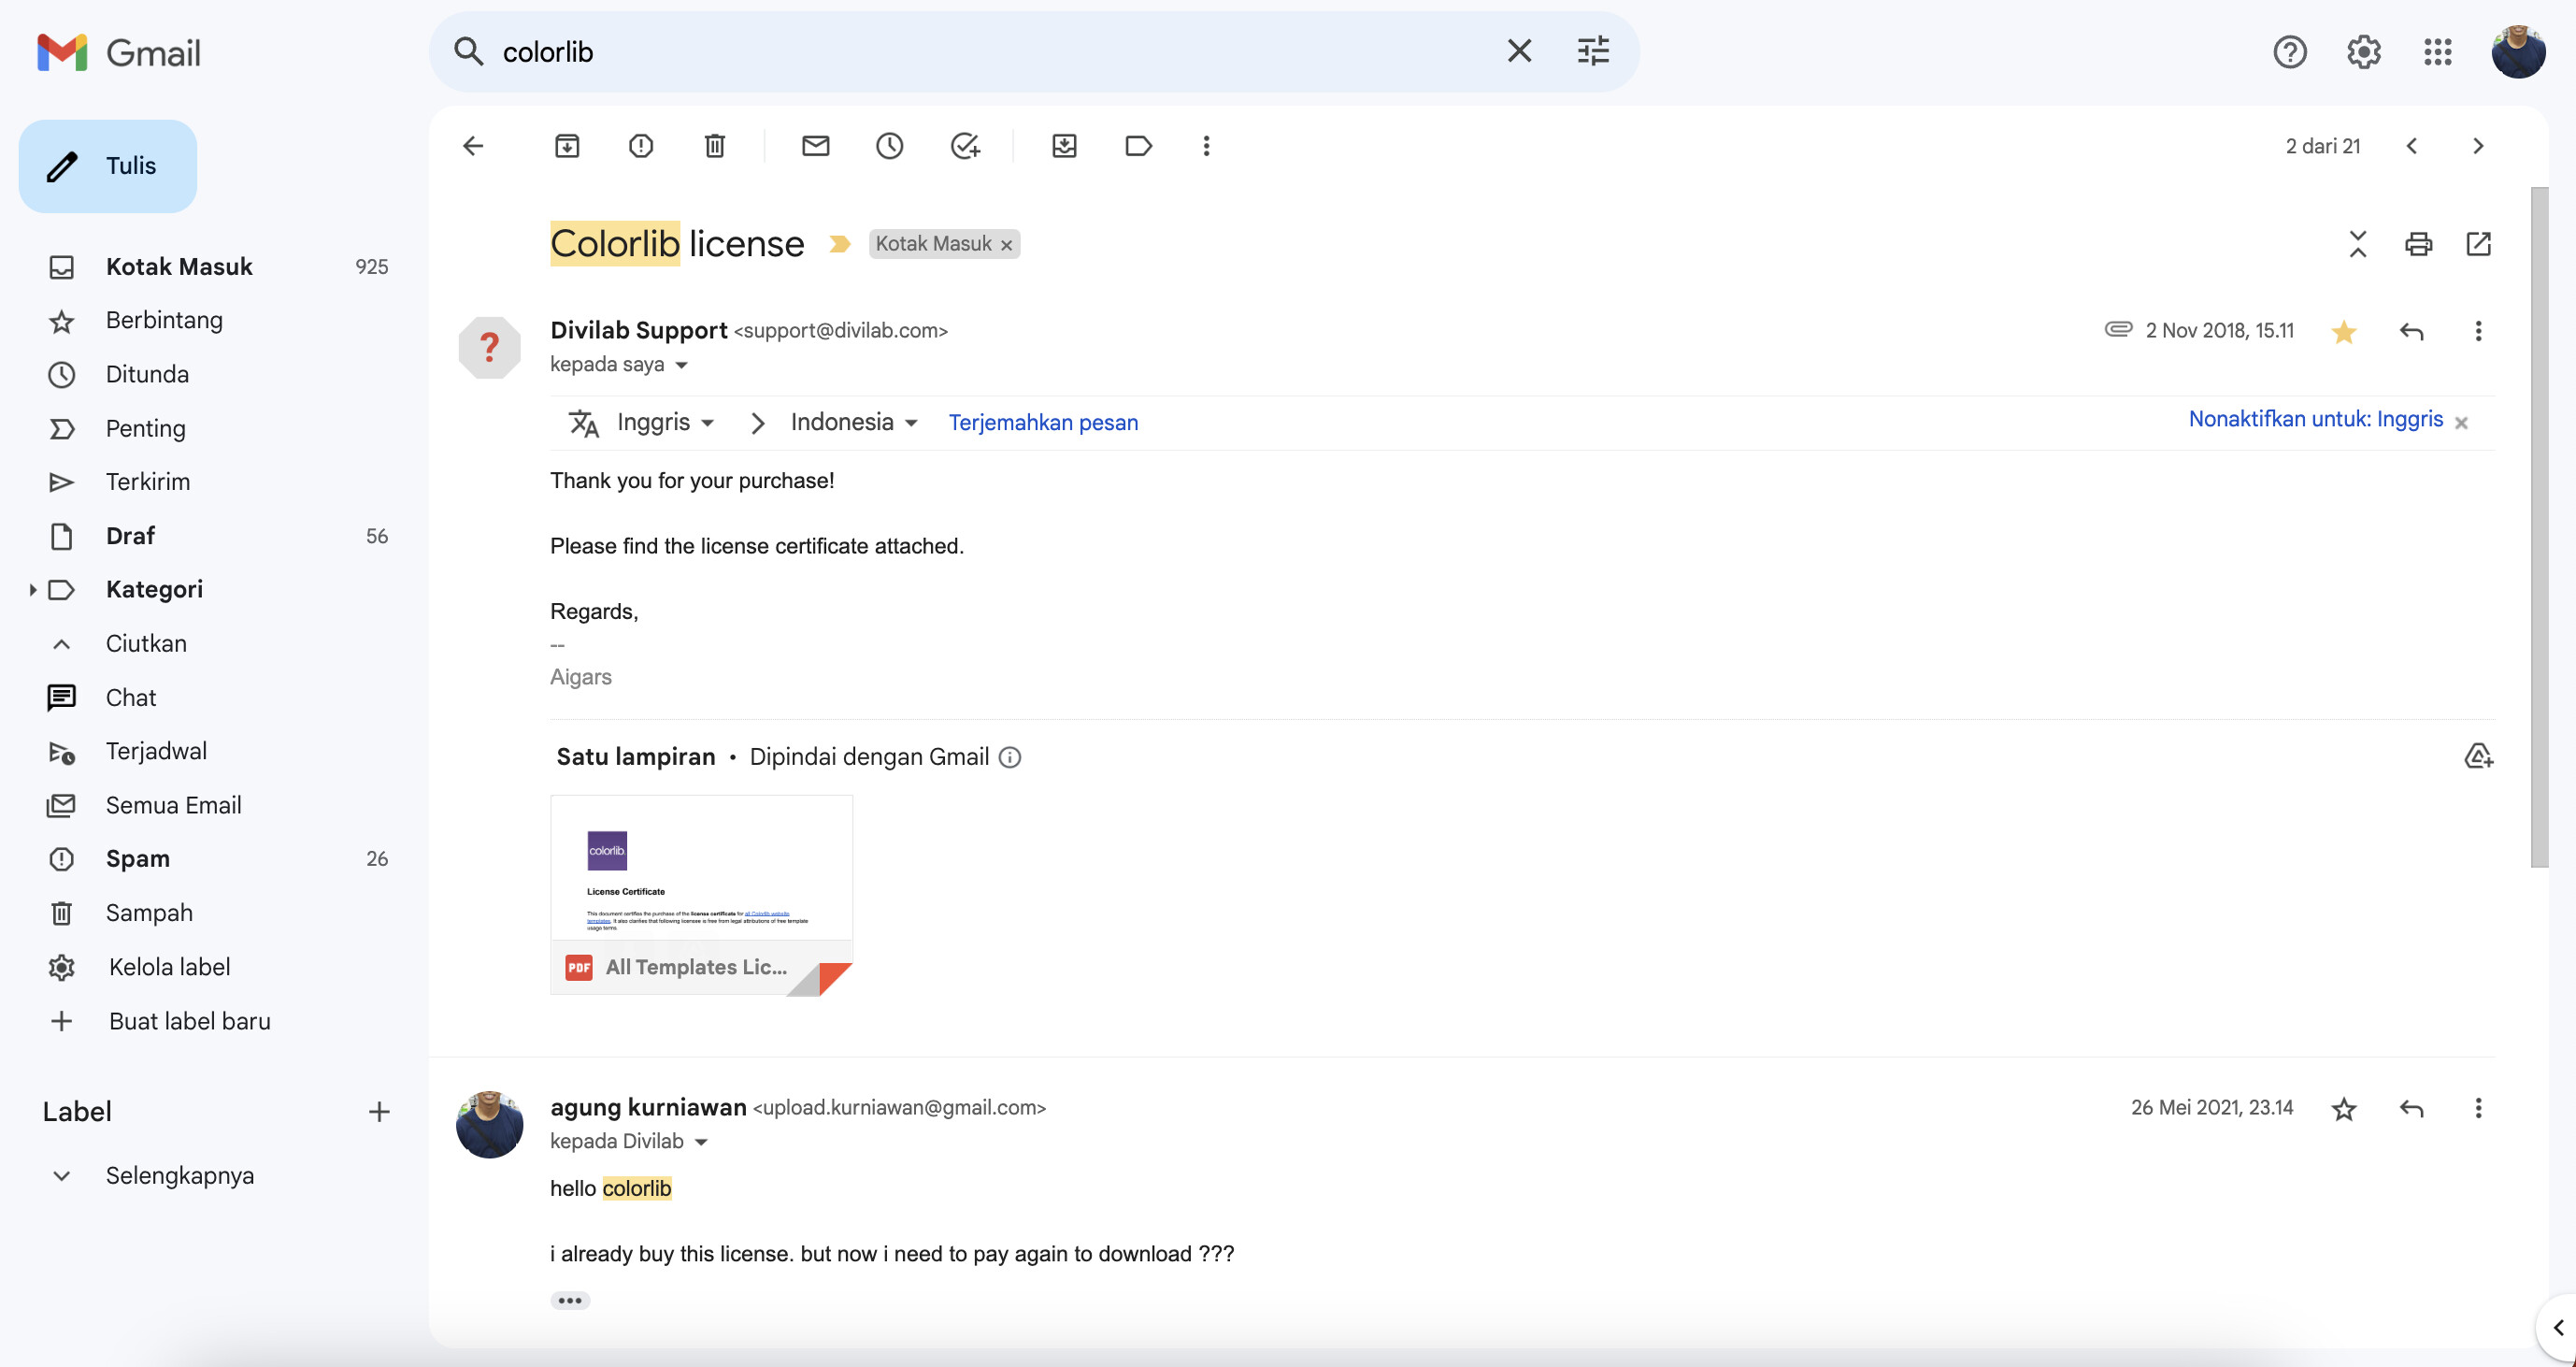Toggle importance marker beside subject

pyautogui.click(x=840, y=244)
